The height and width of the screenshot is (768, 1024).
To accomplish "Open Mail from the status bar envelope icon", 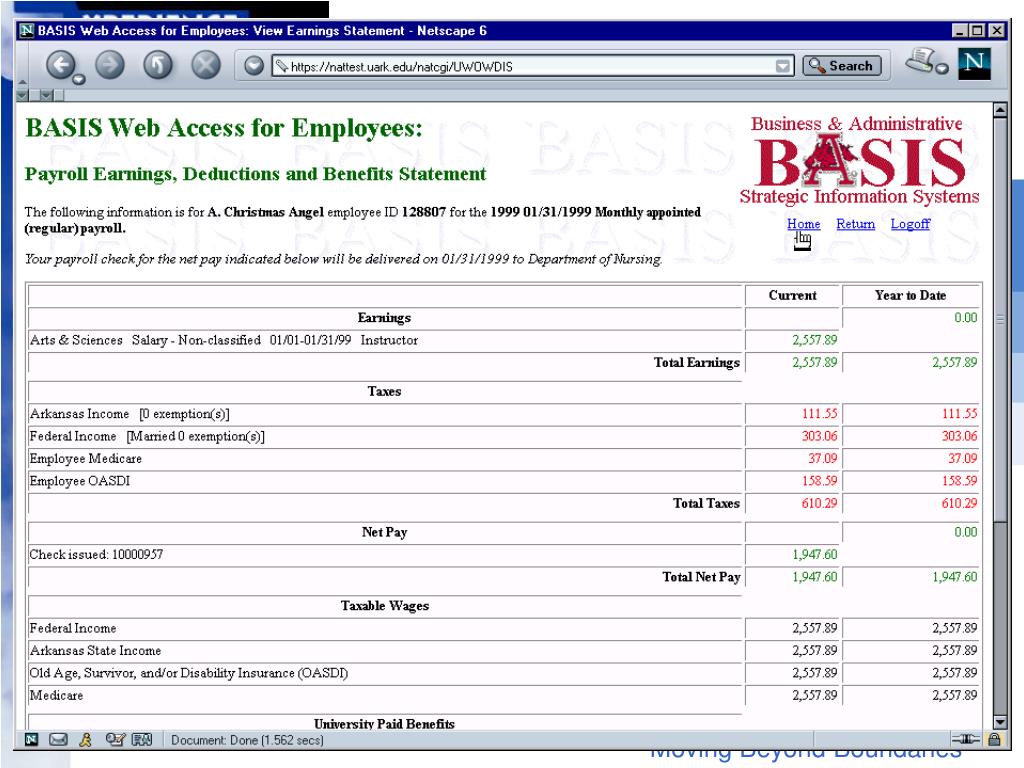I will click(58, 739).
